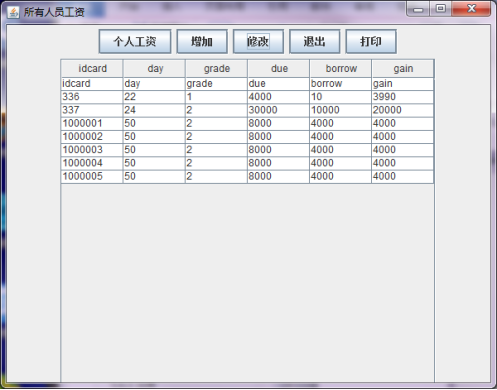Viewport: 497px width, 390px height.
Task: Select gain cell 4000 in row 1000005
Action: point(403,177)
